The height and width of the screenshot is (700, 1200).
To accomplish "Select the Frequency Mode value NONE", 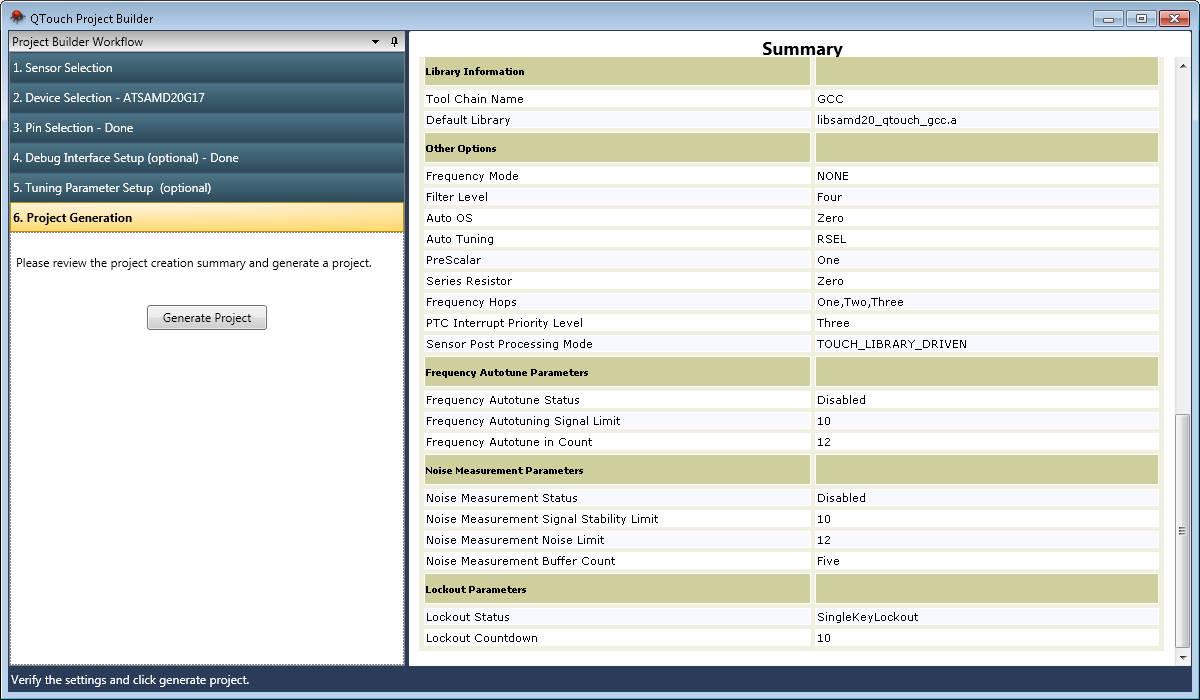I will click(x=833, y=176).
